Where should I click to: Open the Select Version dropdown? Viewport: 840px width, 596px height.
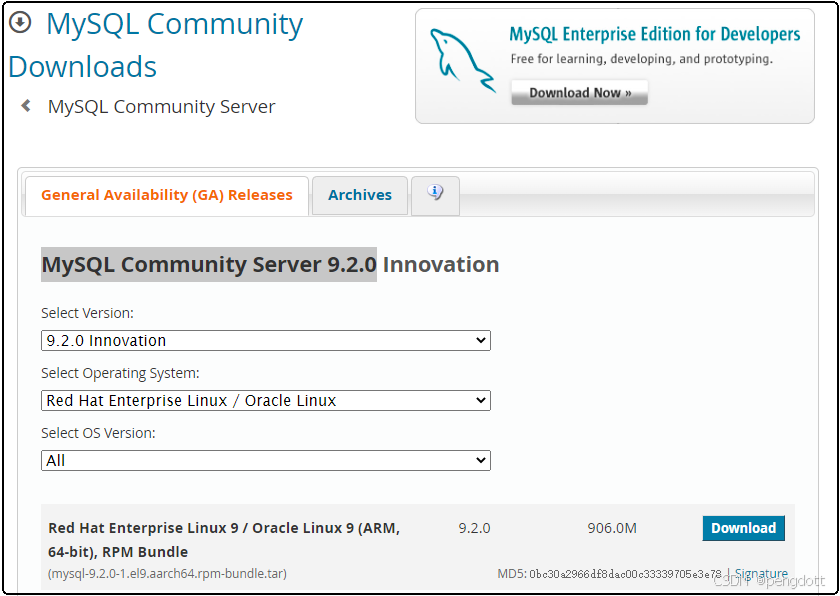[266, 341]
